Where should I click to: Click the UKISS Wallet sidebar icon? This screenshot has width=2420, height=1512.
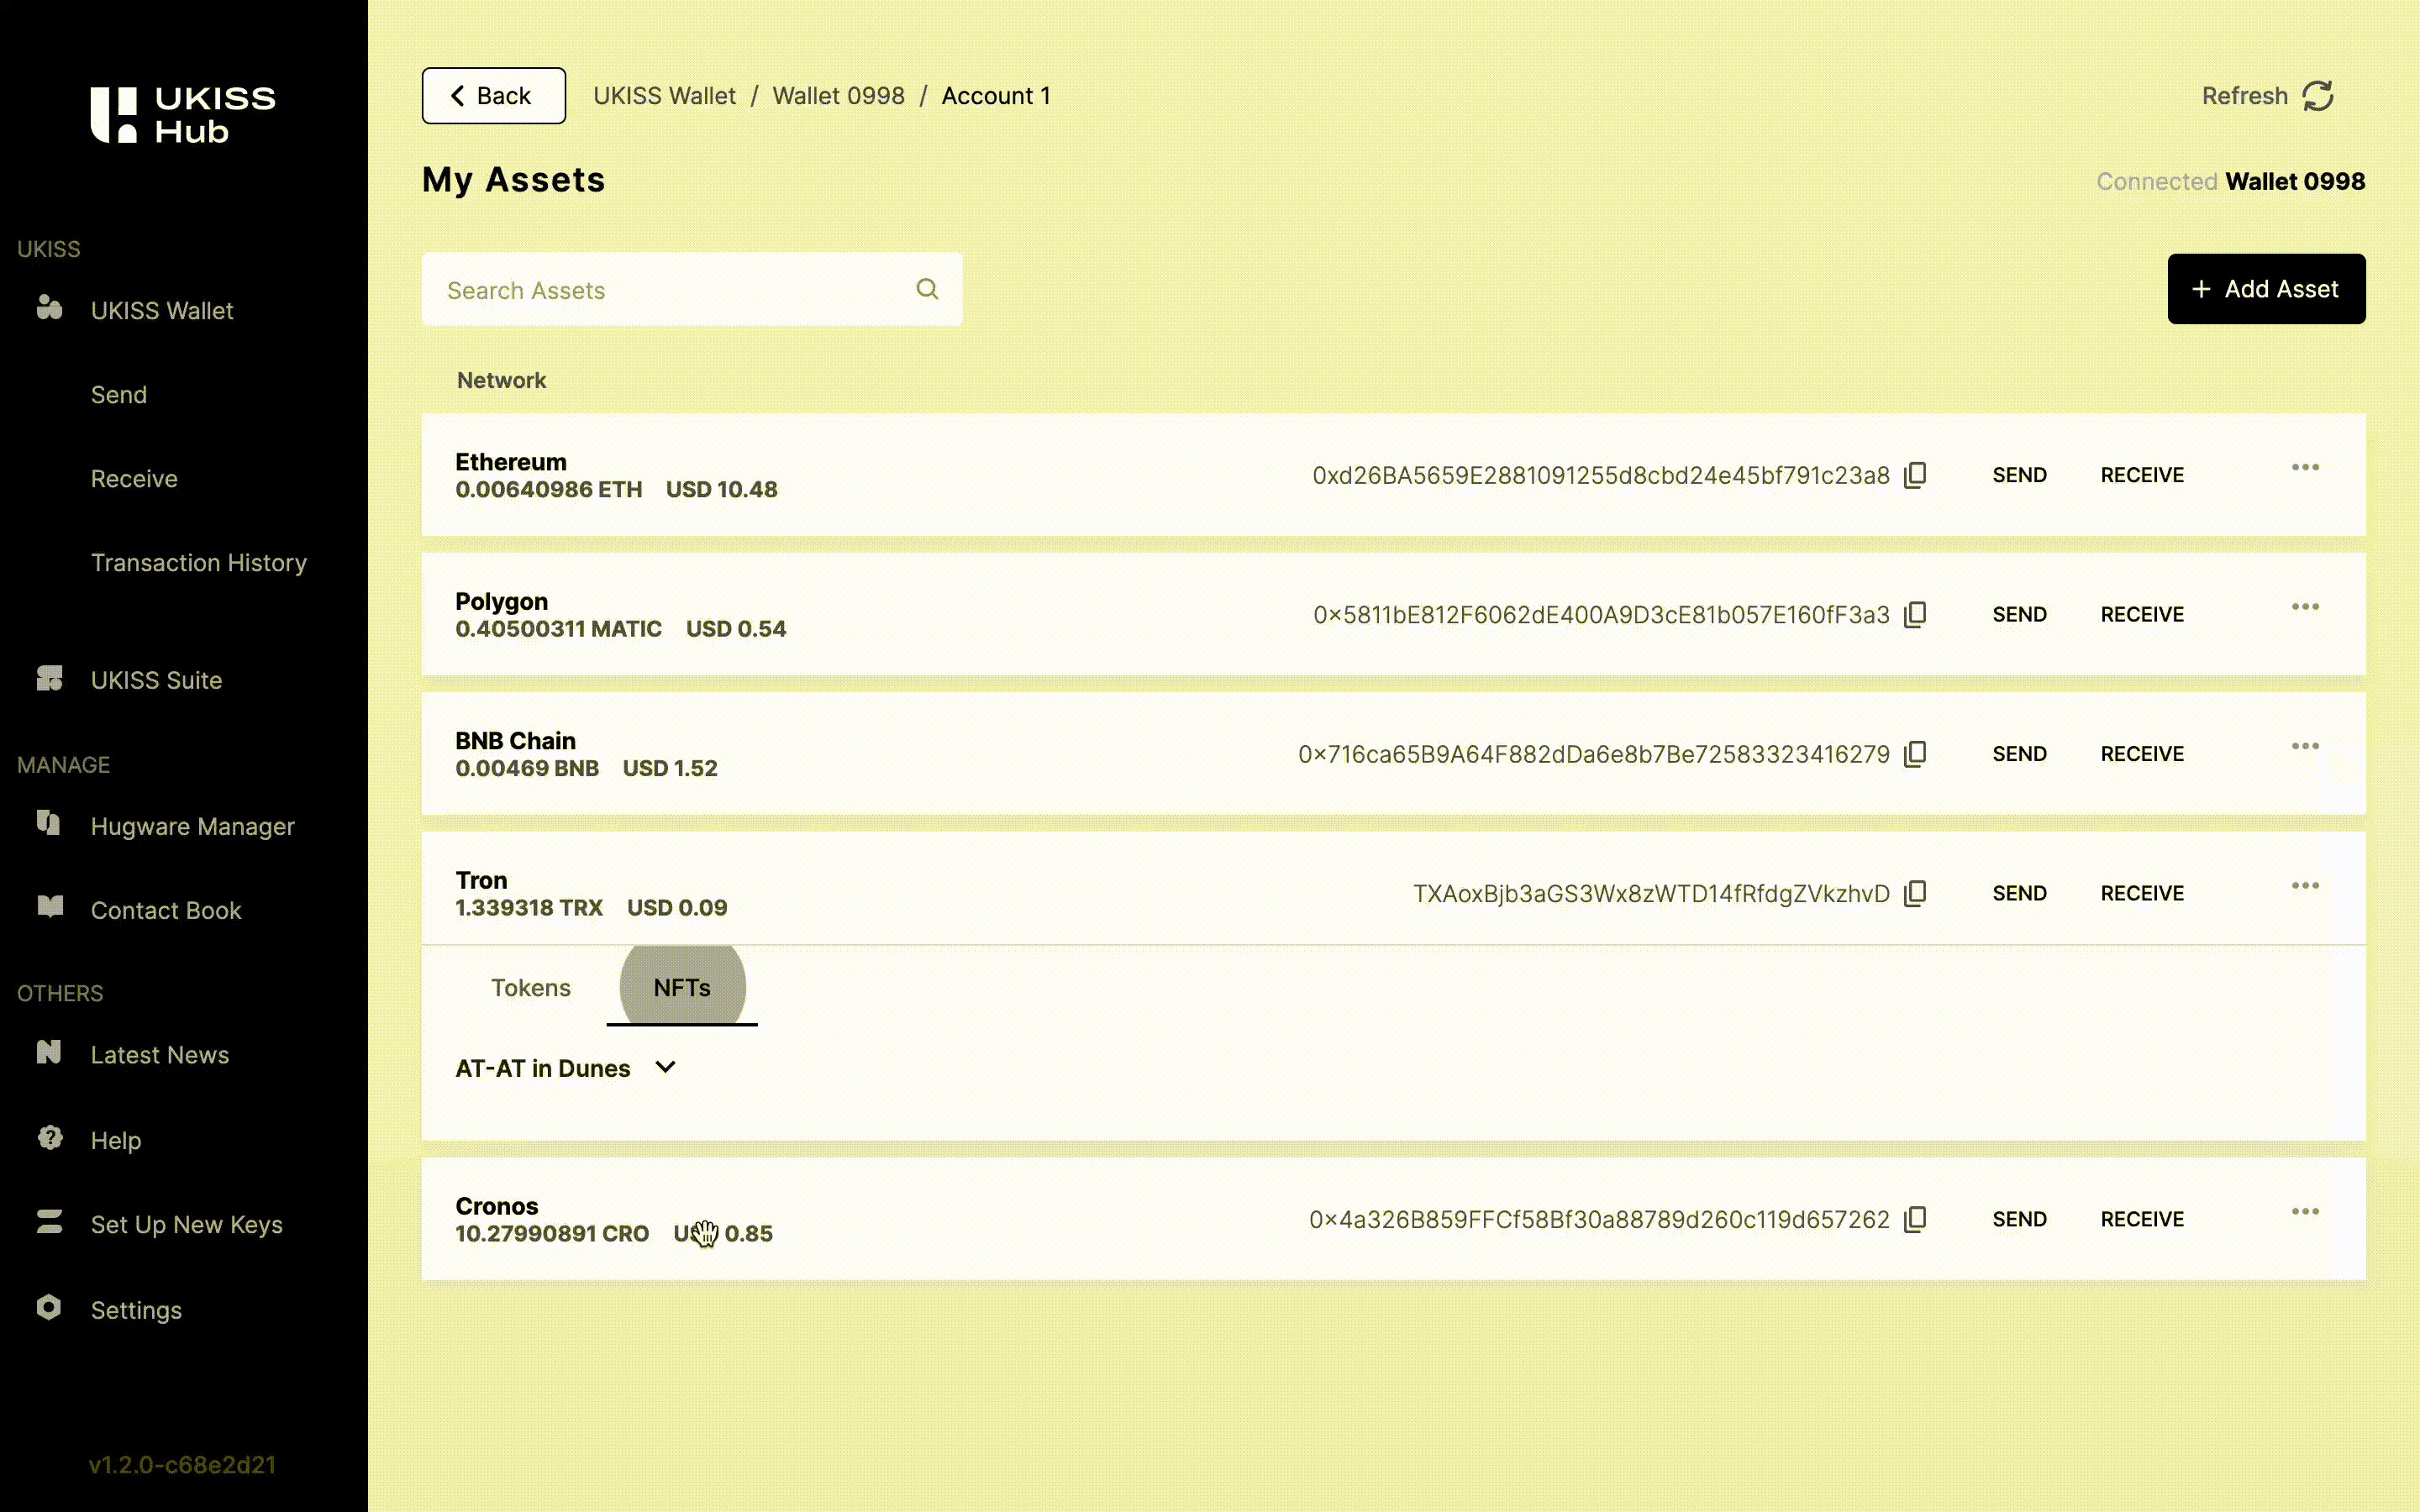pyautogui.click(x=49, y=307)
